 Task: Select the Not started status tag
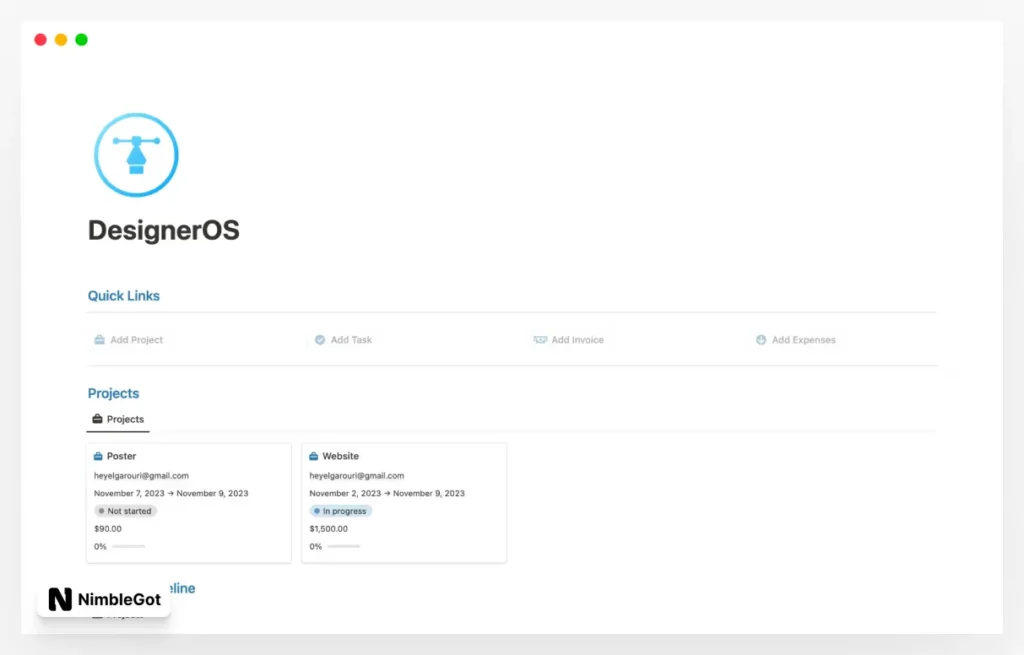[x=126, y=511]
